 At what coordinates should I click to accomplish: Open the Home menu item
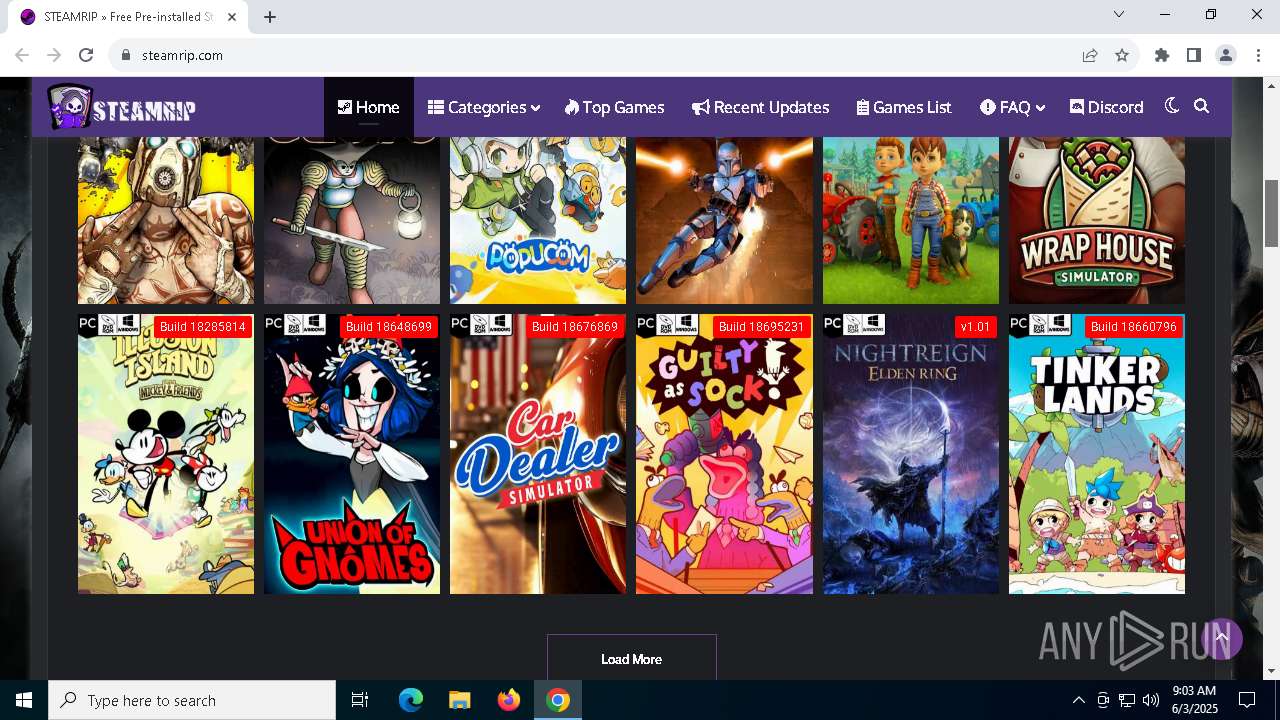coord(368,107)
